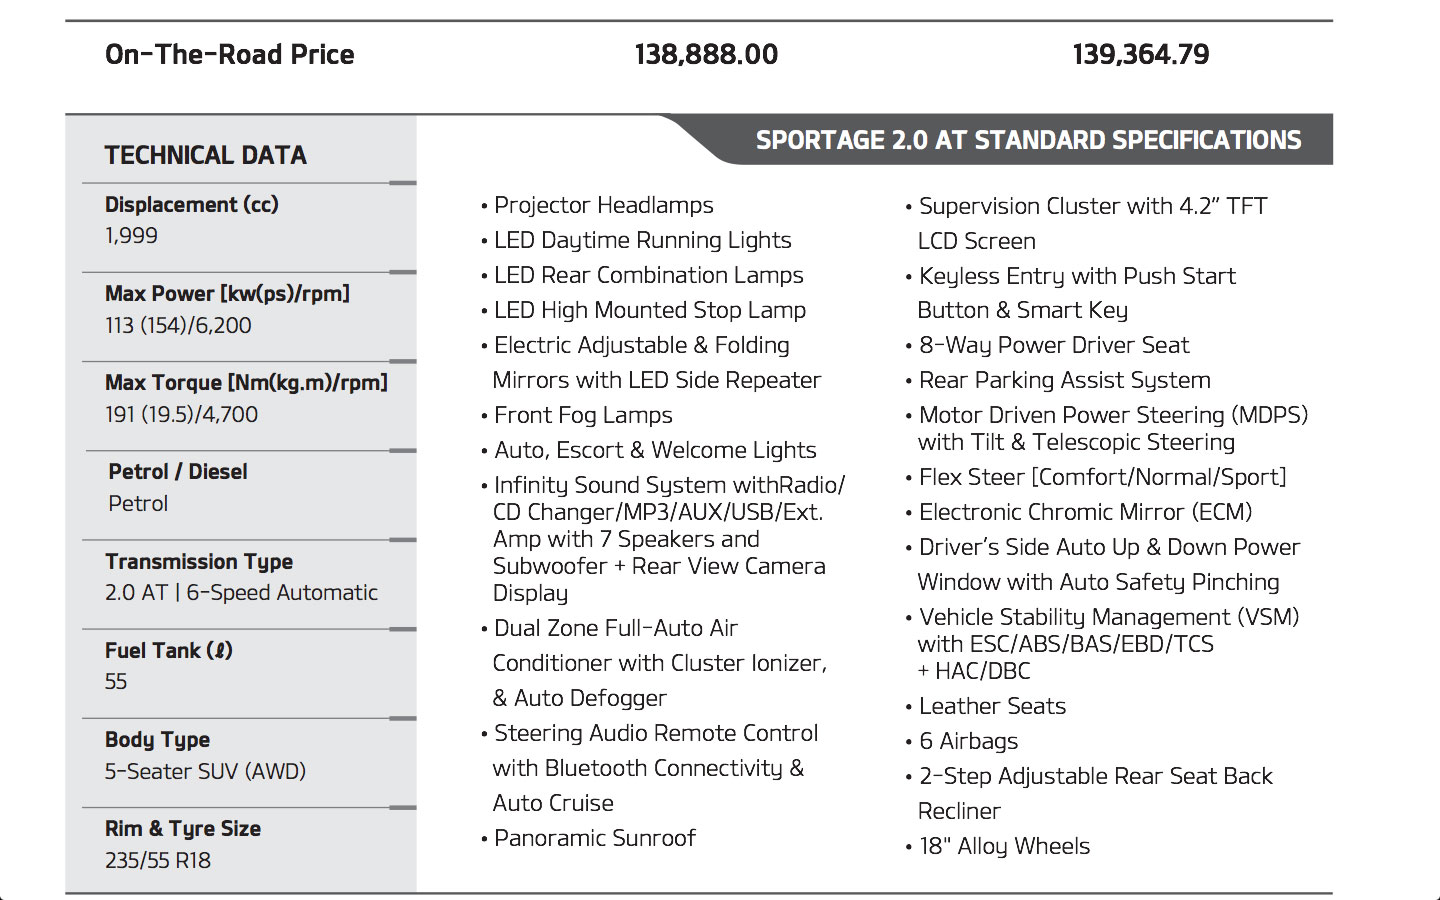Click the 138,888.00 price value
The width and height of the screenshot is (1440, 900).
[706, 54]
